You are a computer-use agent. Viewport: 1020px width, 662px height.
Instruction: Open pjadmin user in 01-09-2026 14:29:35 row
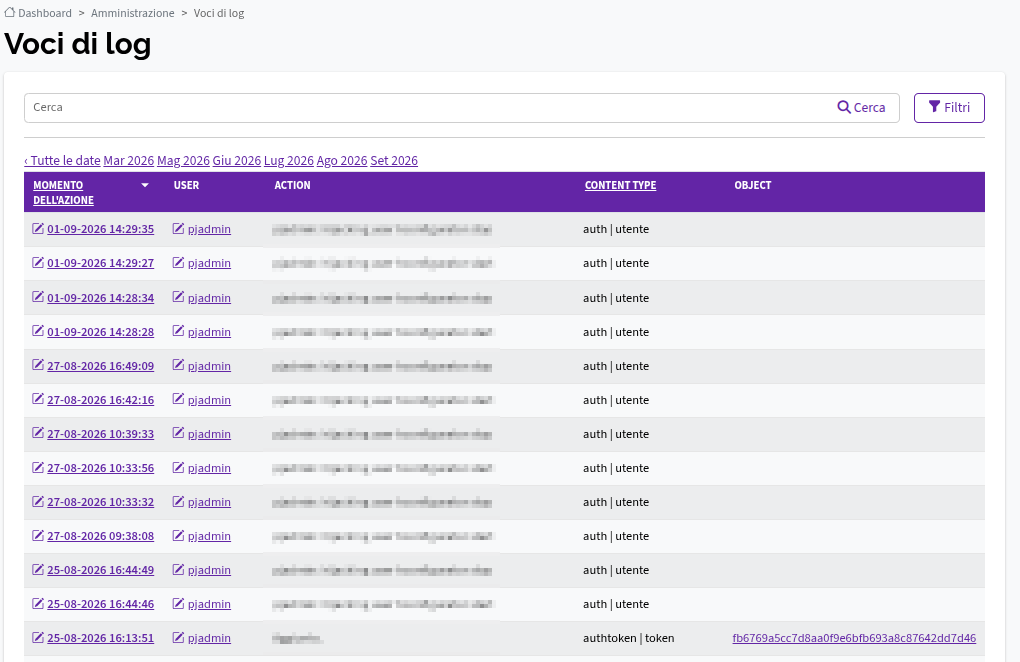(x=209, y=229)
